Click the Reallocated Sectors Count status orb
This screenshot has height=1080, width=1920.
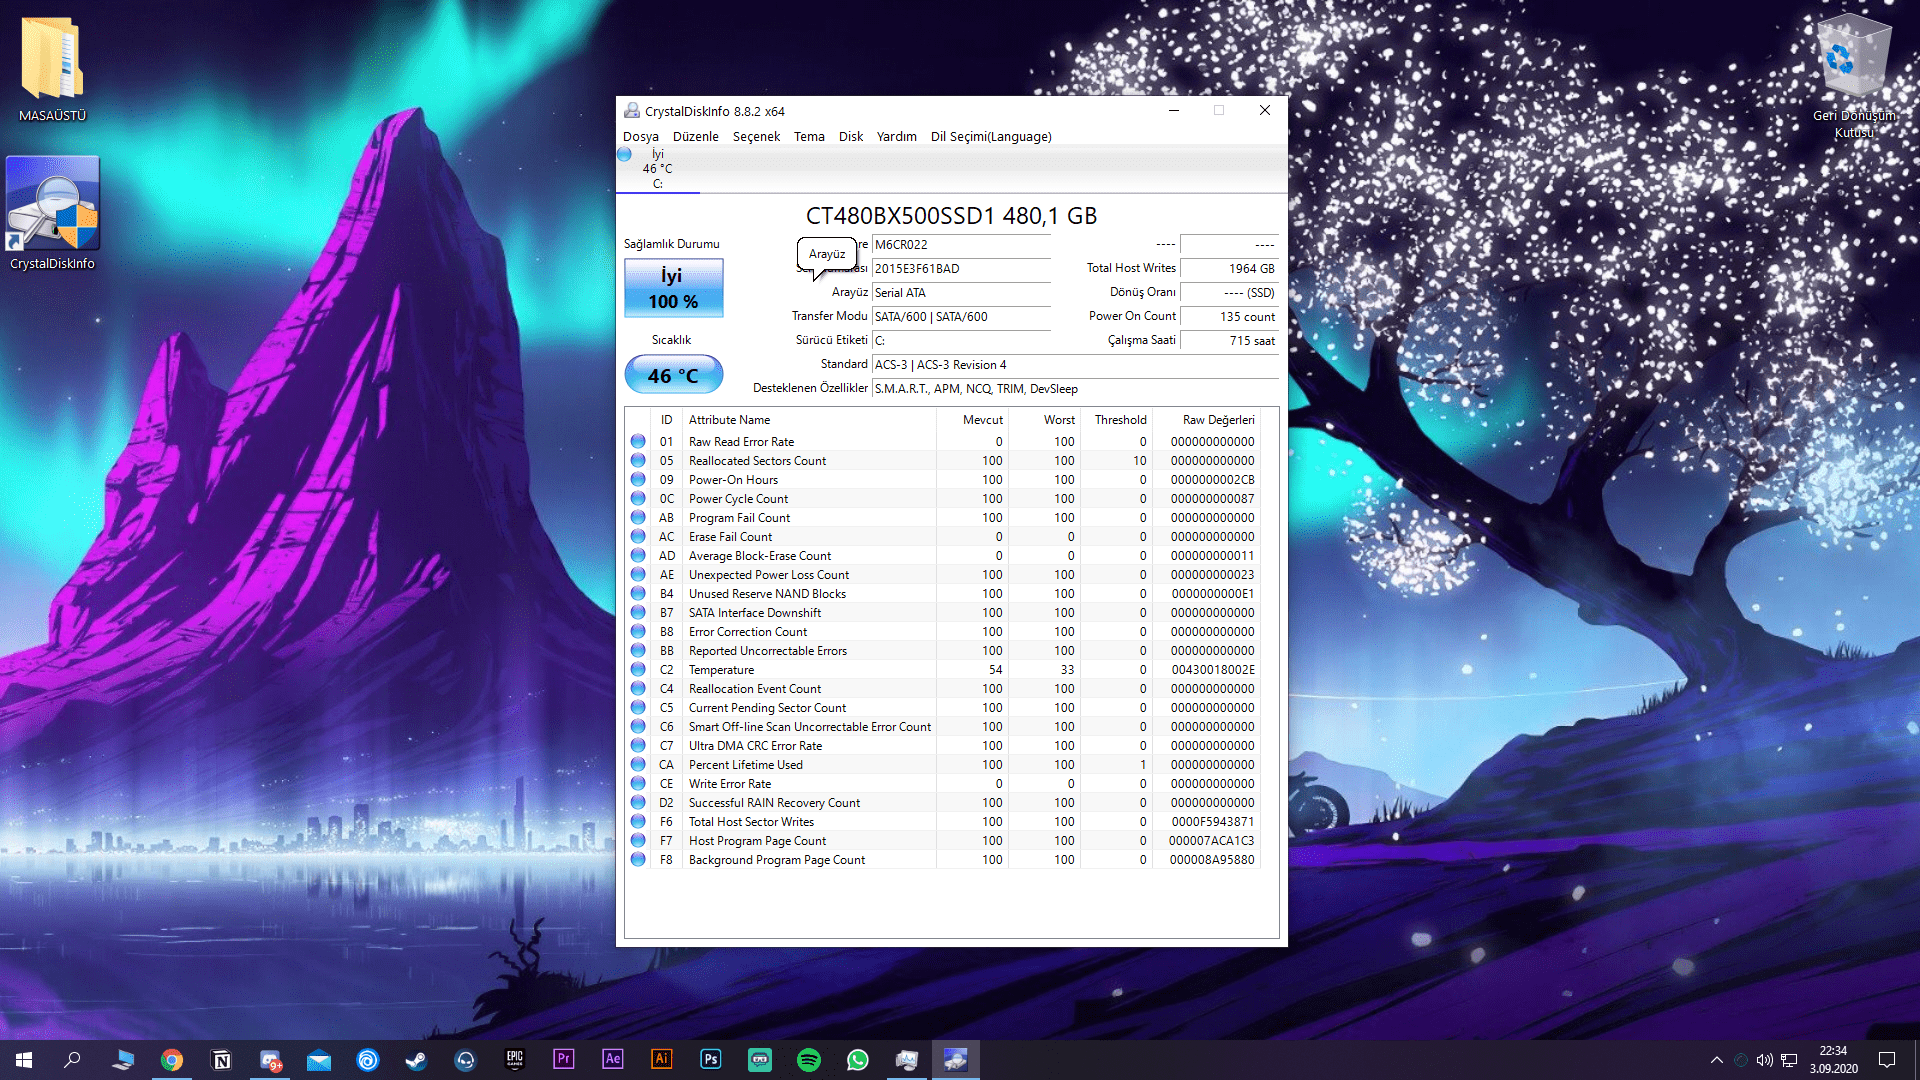638,461
